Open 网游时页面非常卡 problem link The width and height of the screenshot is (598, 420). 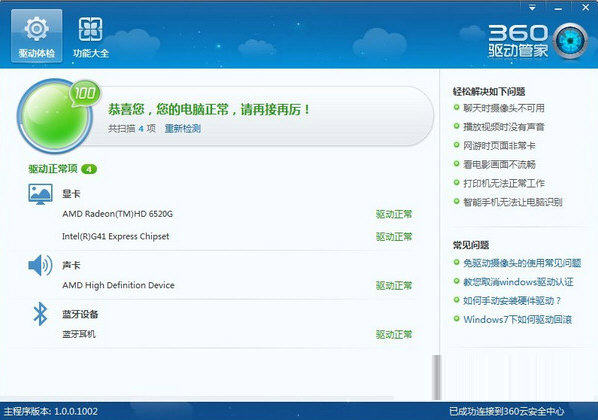(x=499, y=146)
